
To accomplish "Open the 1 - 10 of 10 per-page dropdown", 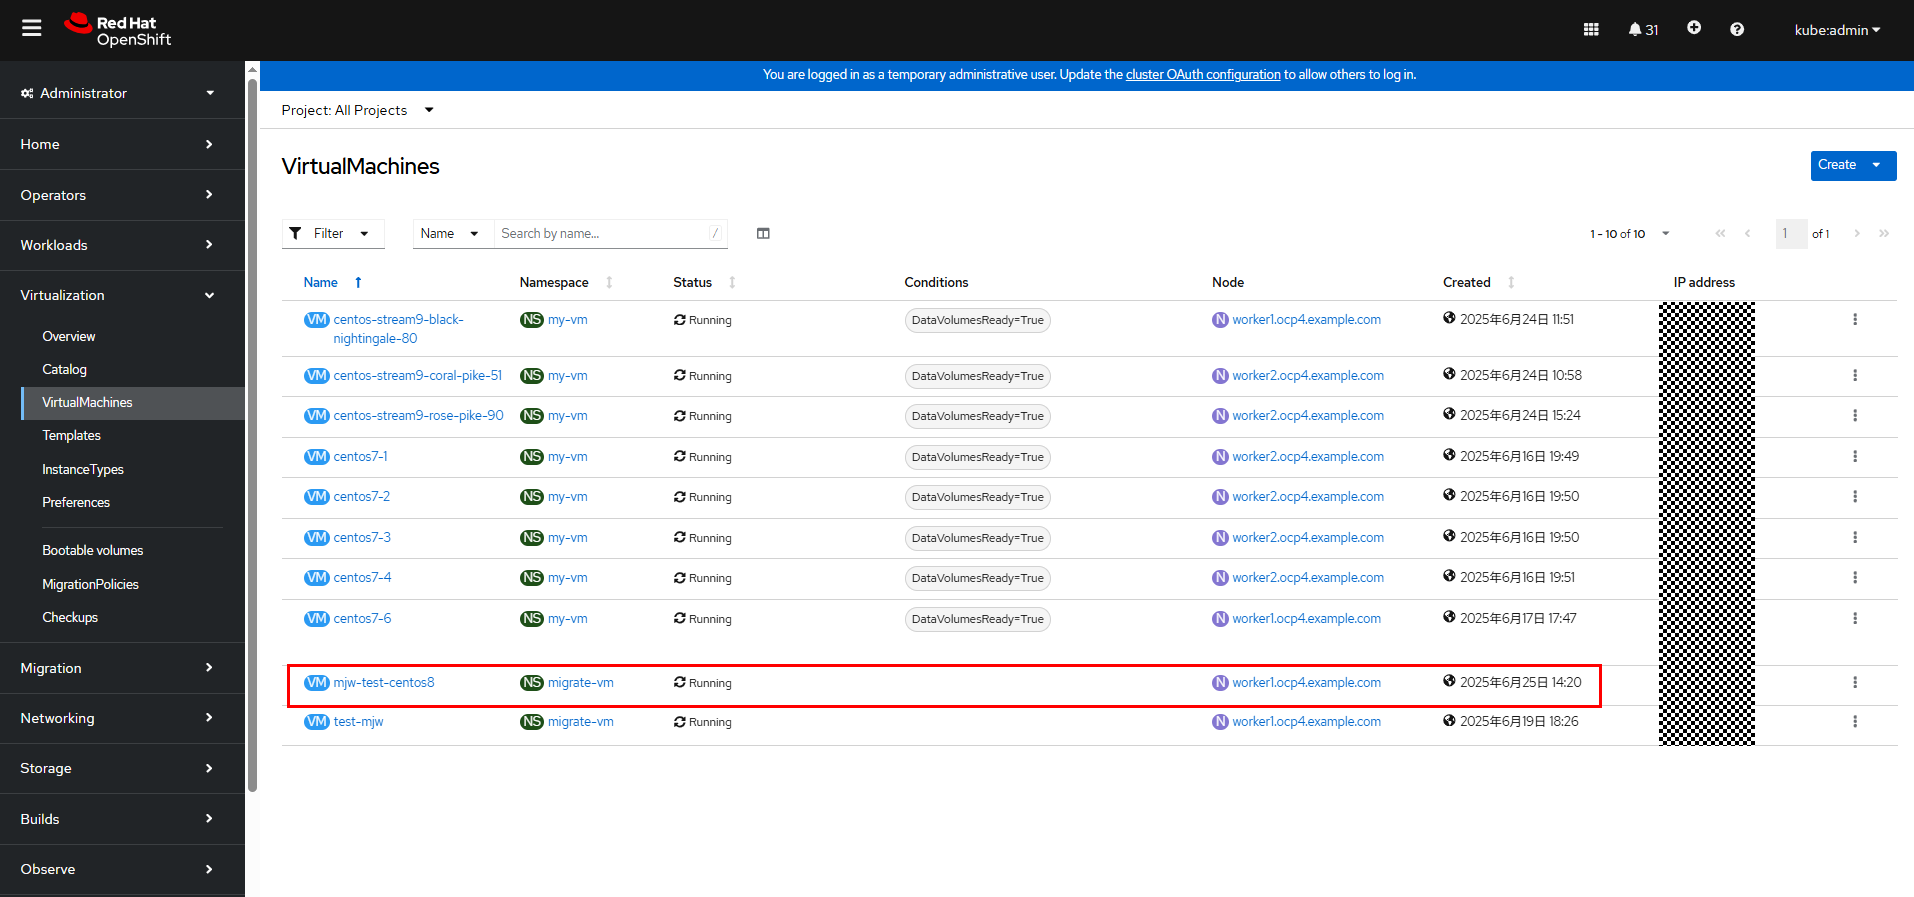I will click(1630, 233).
